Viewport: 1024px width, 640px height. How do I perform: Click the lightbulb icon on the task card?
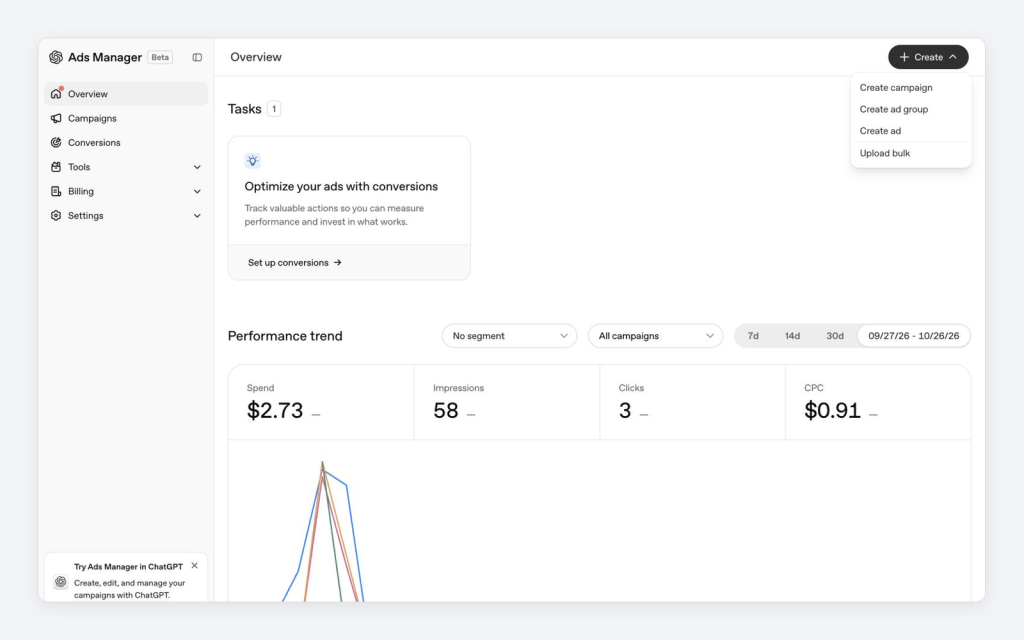click(253, 161)
